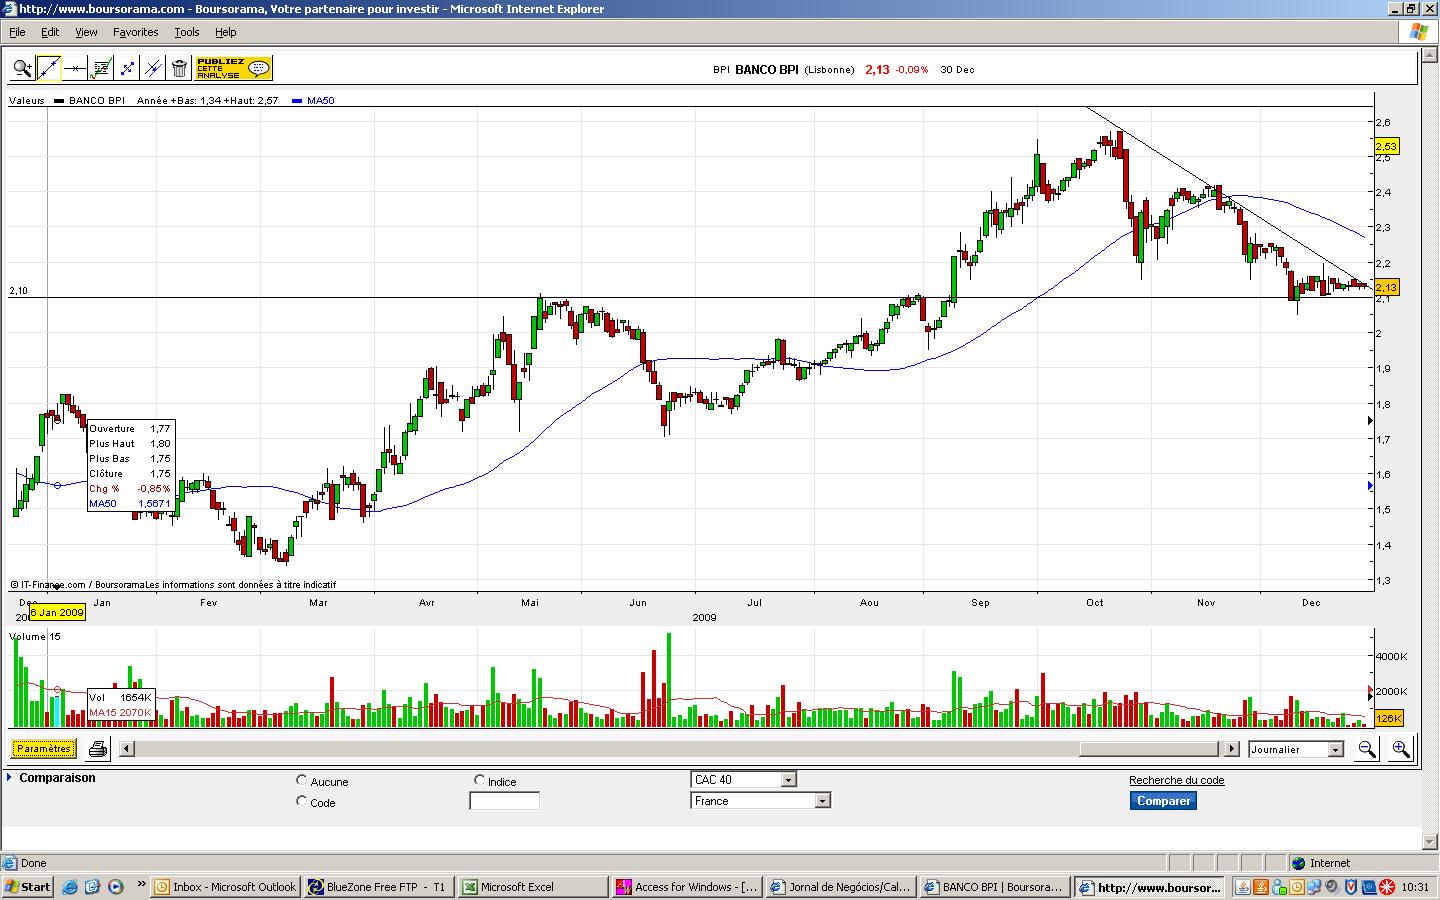The image size is (1440, 900).
Task: Click the Volume 15 label
Action: click(x=35, y=637)
